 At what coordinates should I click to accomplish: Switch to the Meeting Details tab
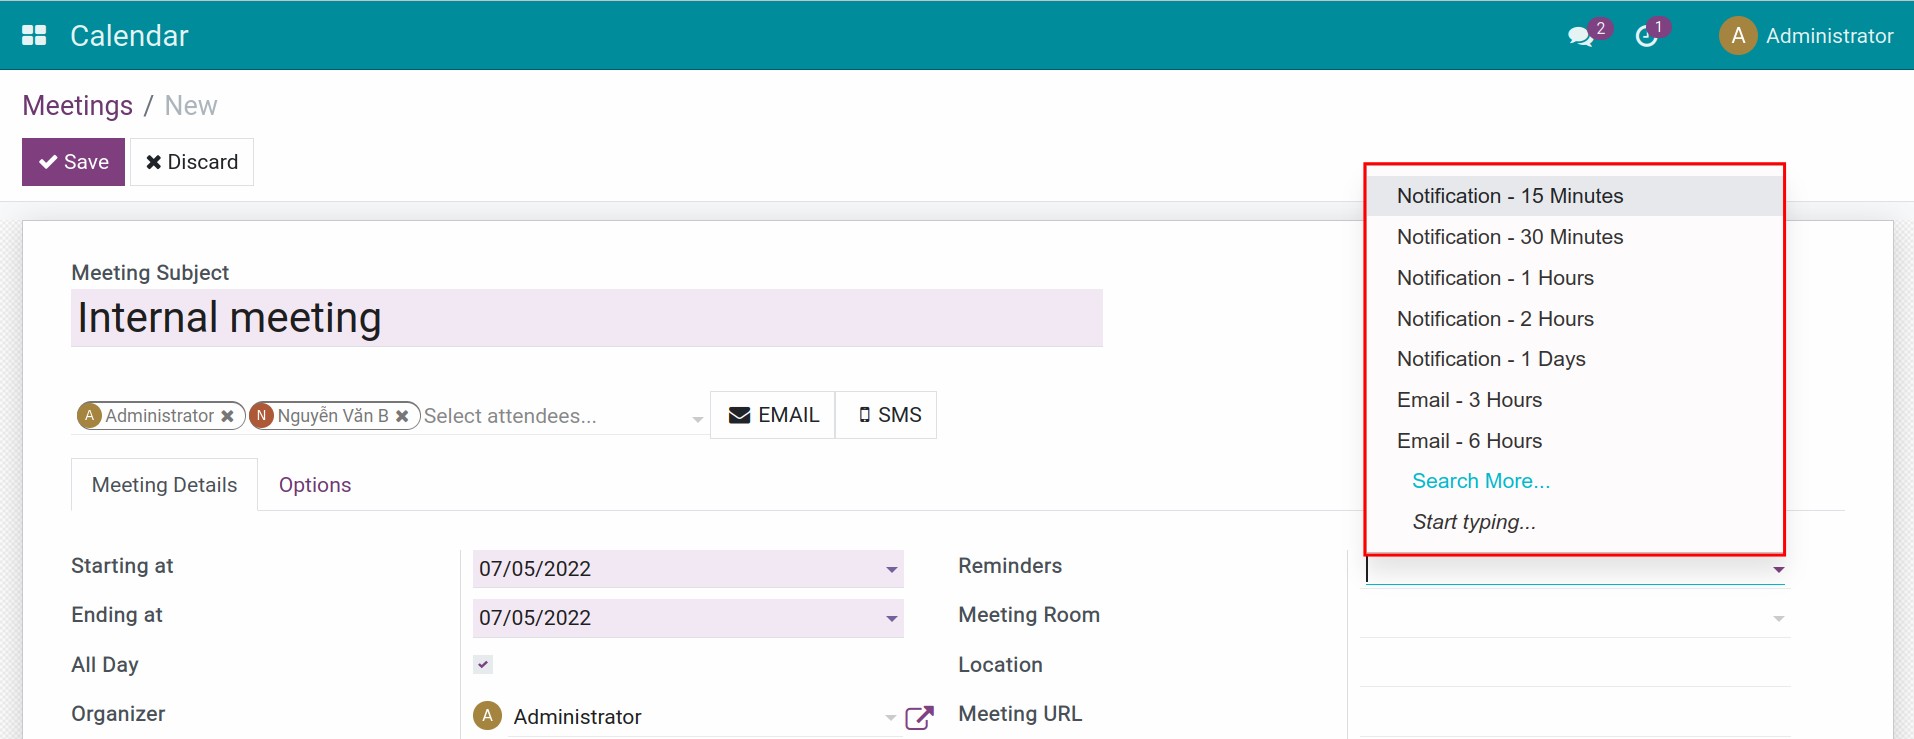pos(165,485)
